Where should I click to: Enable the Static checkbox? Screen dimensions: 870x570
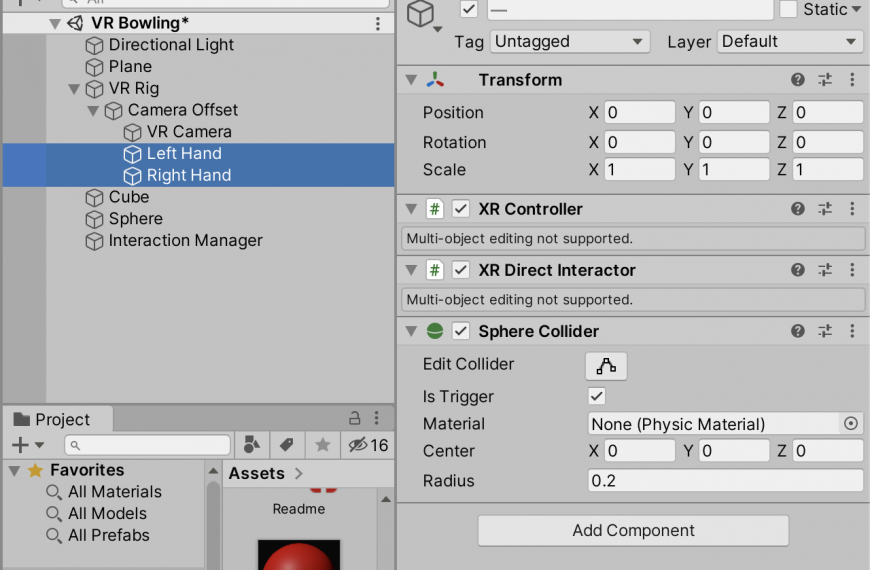(788, 9)
